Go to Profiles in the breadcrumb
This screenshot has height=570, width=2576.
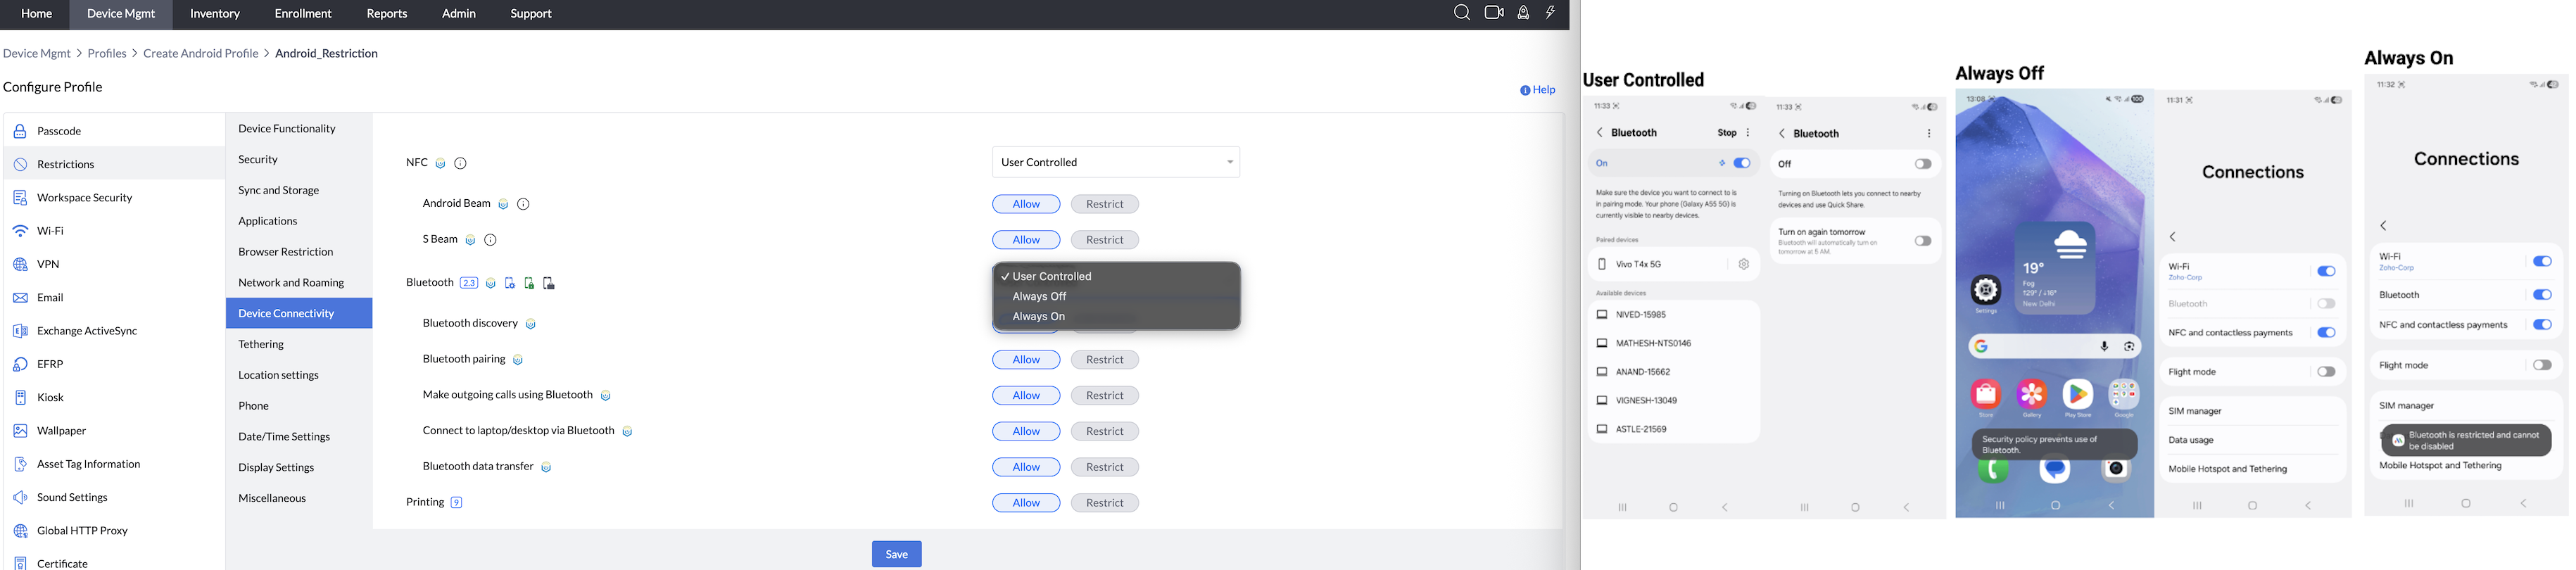(107, 54)
